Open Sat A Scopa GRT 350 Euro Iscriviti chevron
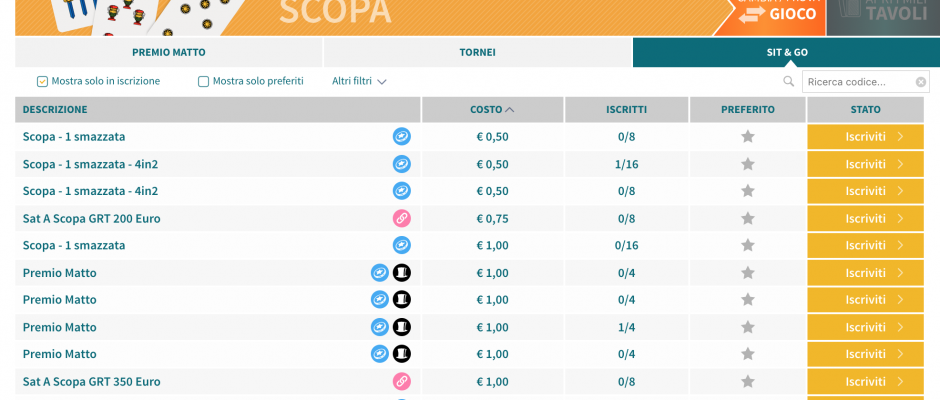The height and width of the screenshot is (400, 940). pyautogui.click(x=900, y=381)
